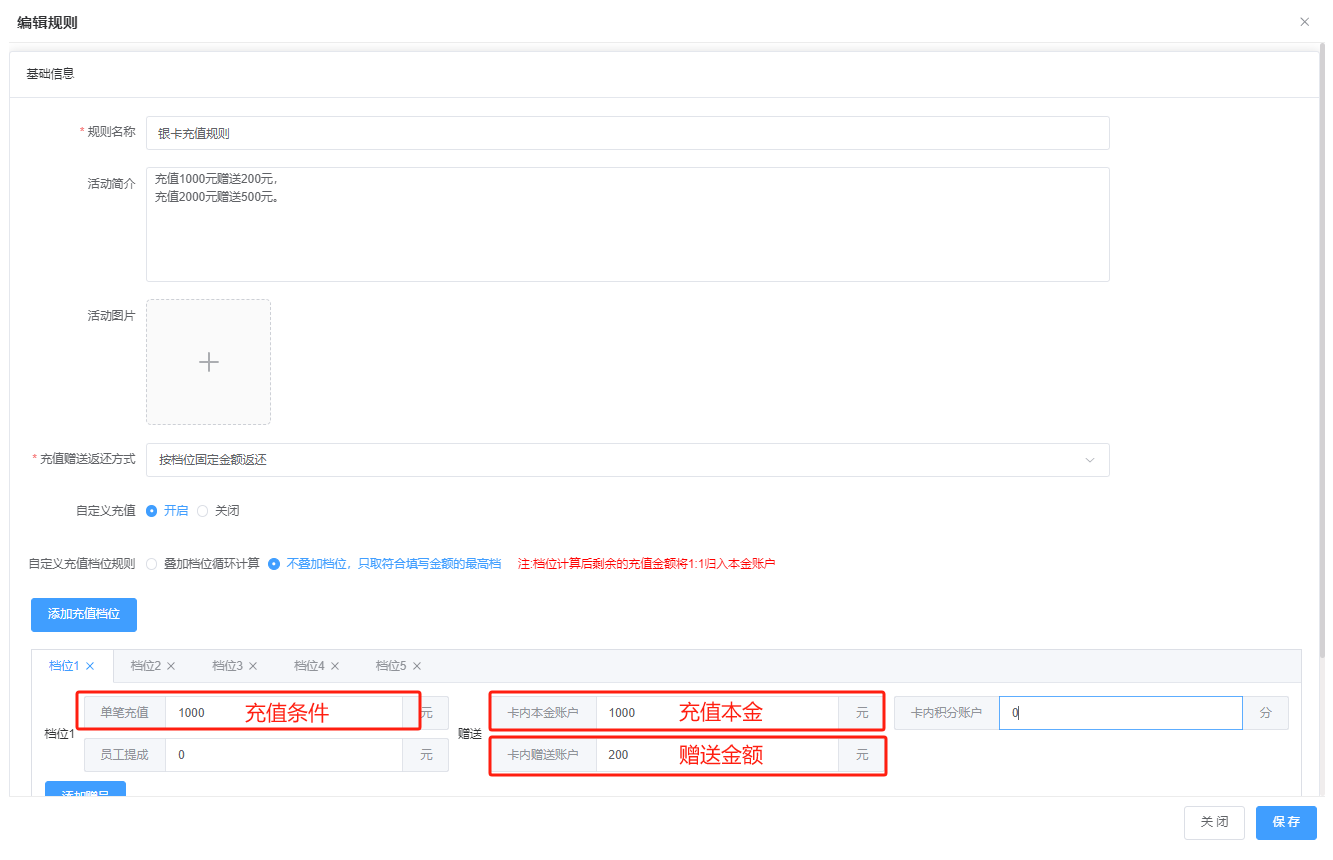
Task: Close the 编辑规则 dialog with the X icon
Action: click(1304, 22)
